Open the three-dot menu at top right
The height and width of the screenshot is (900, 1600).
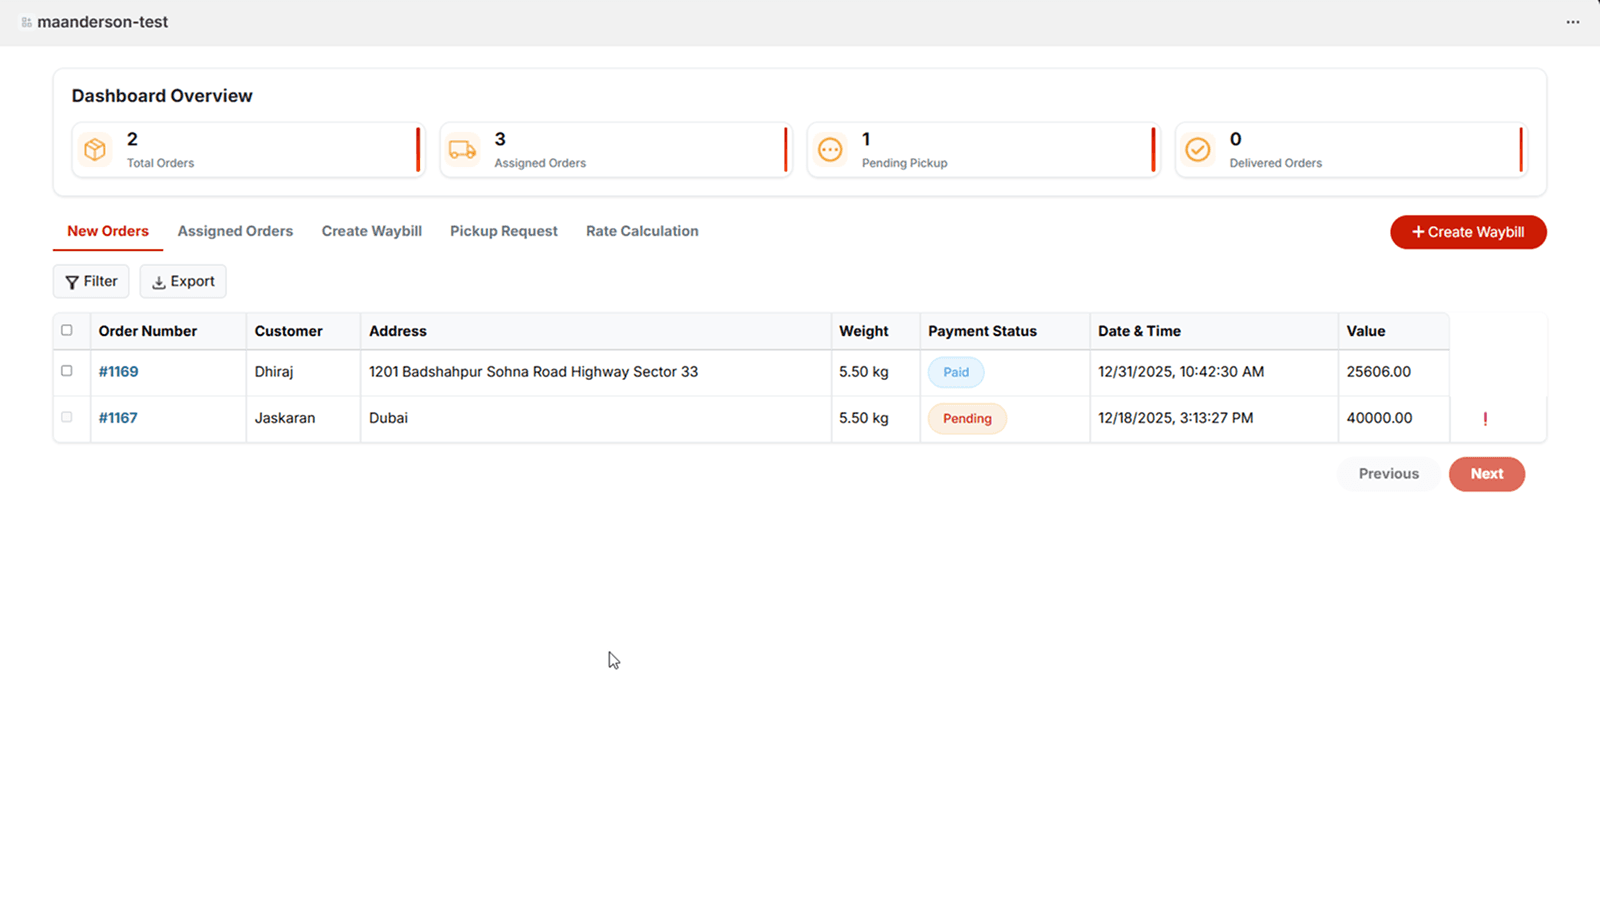(x=1573, y=22)
